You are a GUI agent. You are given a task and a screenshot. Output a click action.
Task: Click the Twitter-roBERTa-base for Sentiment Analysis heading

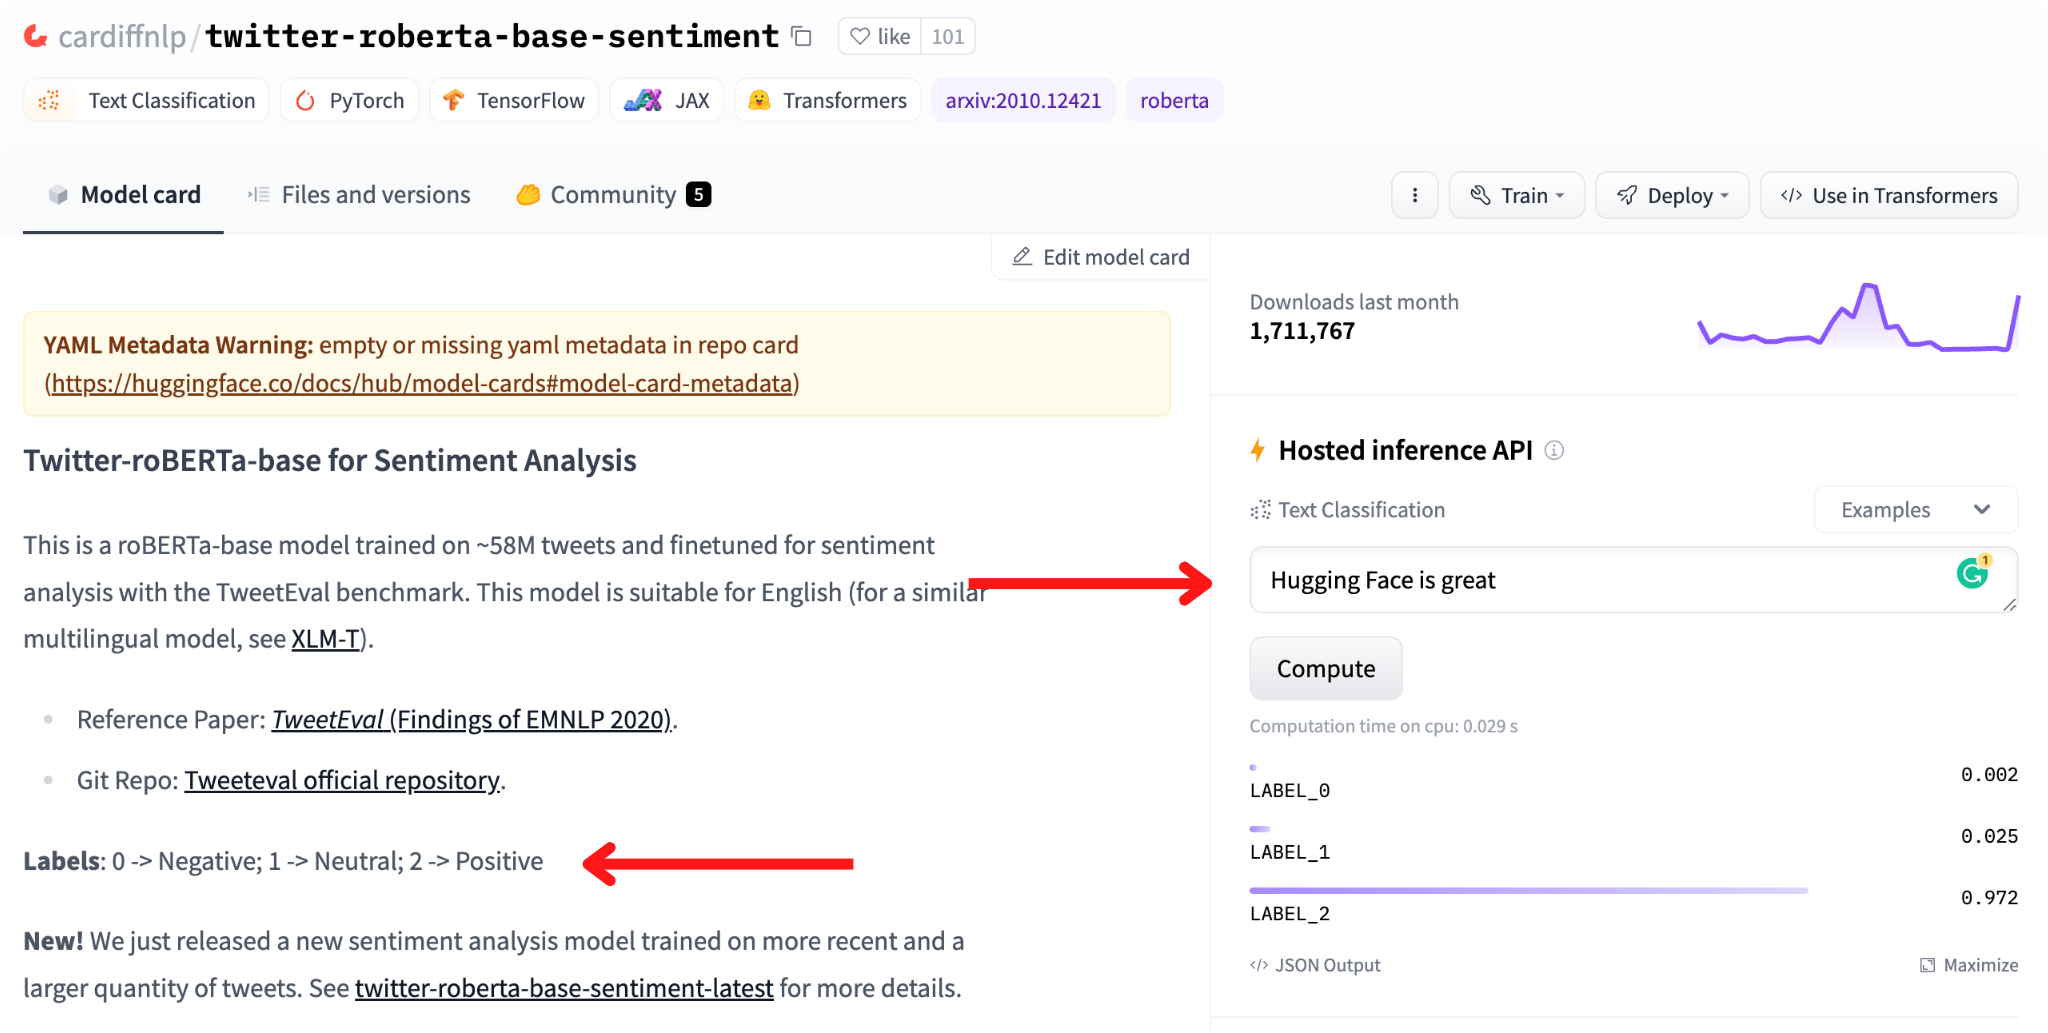click(330, 460)
